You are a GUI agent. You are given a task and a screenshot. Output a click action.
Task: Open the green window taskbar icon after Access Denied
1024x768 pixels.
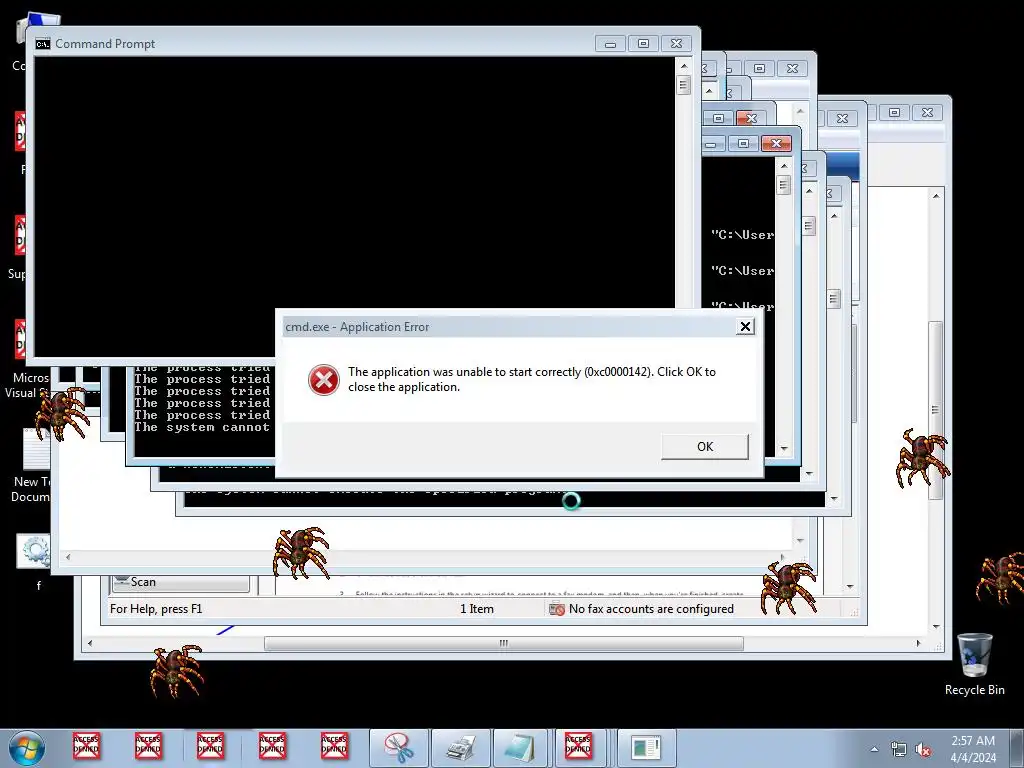tap(647, 748)
